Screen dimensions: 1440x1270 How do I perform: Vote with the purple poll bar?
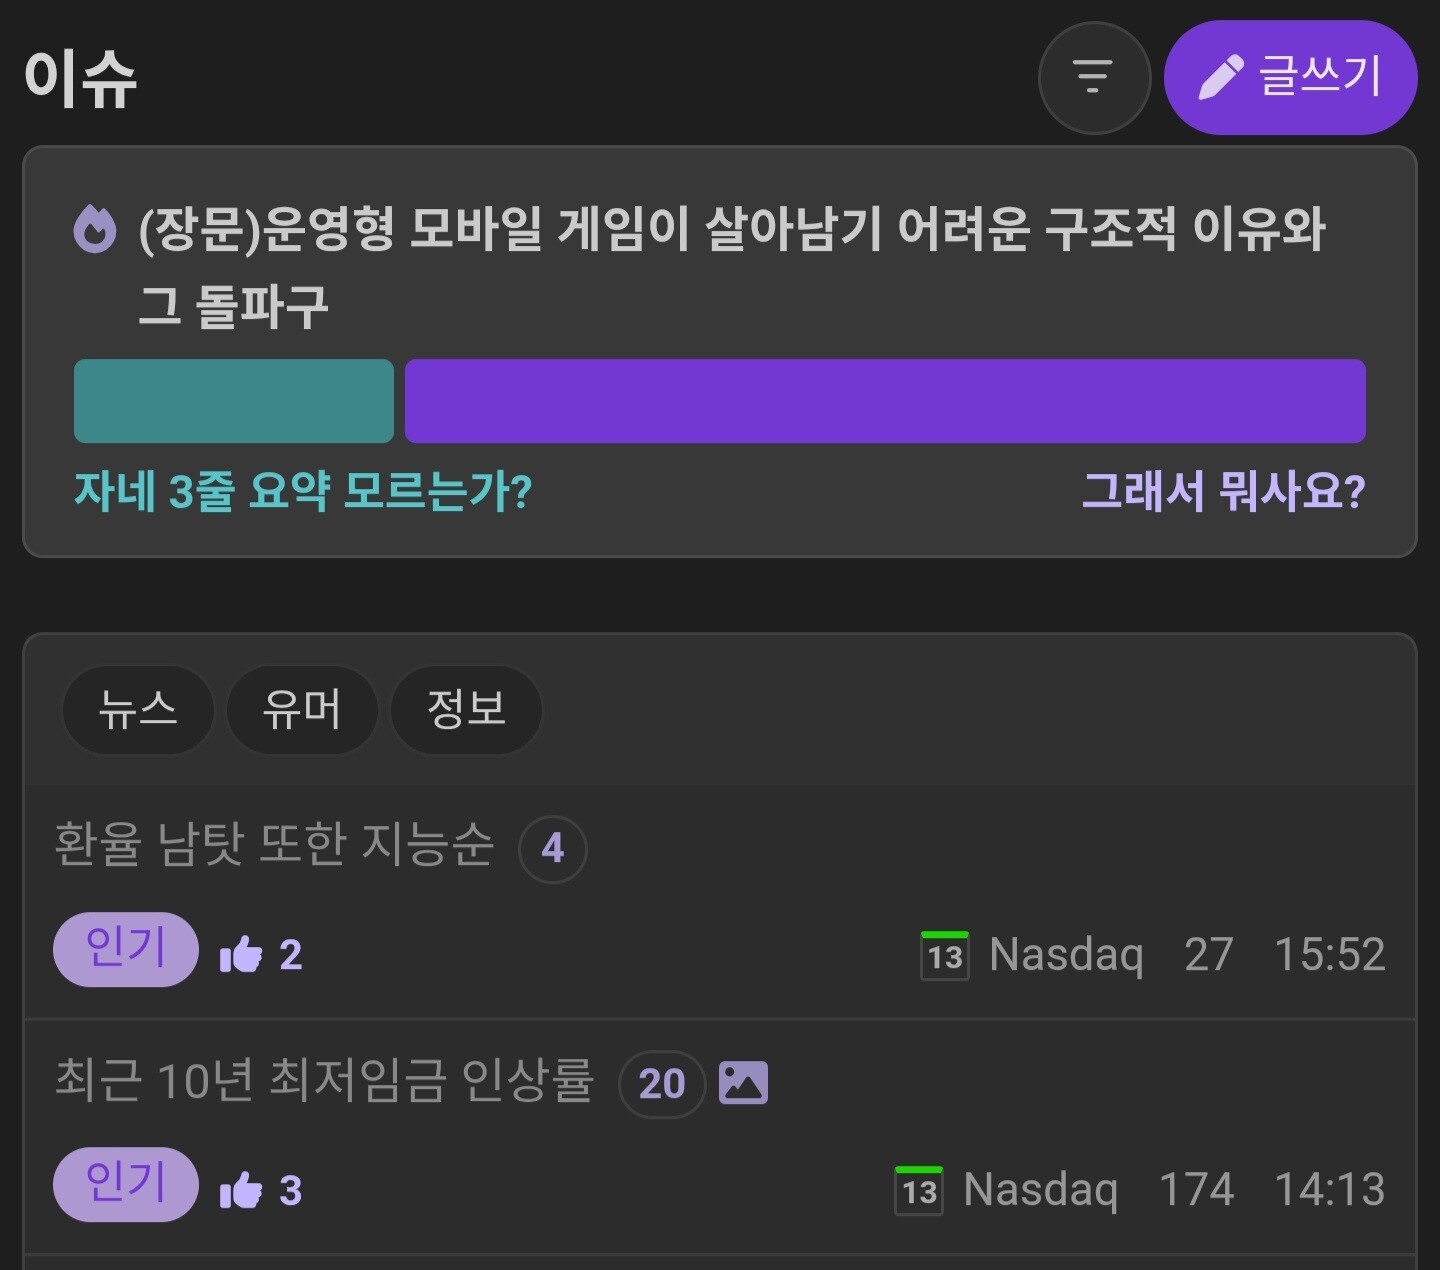click(x=885, y=401)
